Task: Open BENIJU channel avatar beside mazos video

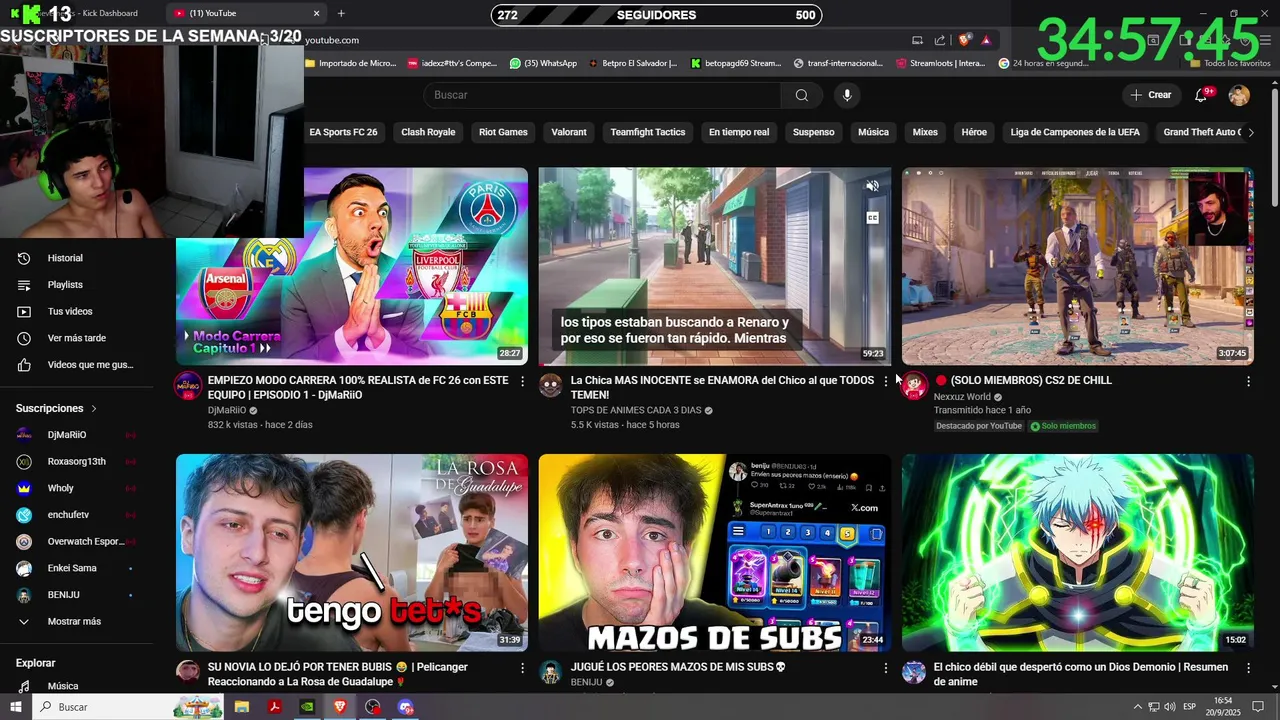Action: [551, 671]
